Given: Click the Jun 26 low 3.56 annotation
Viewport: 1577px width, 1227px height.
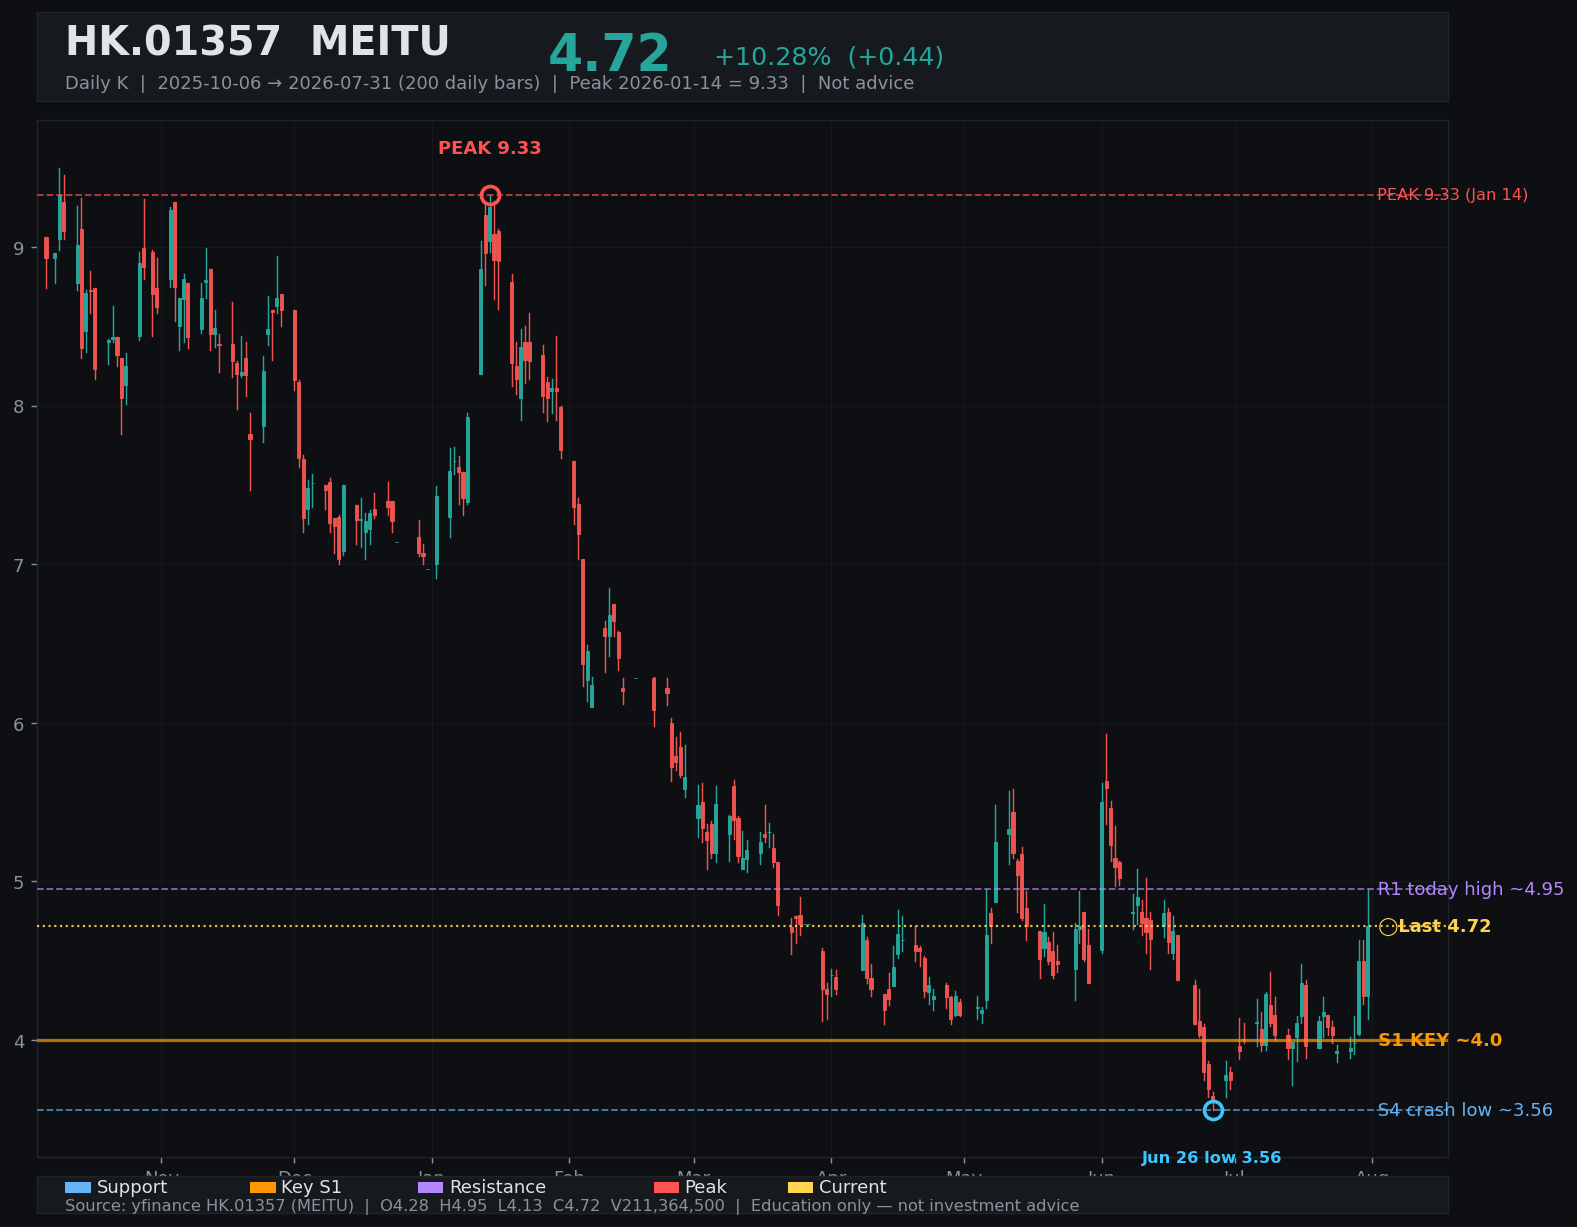Looking at the screenshot, I should pyautogui.click(x=1211, y=1158).
